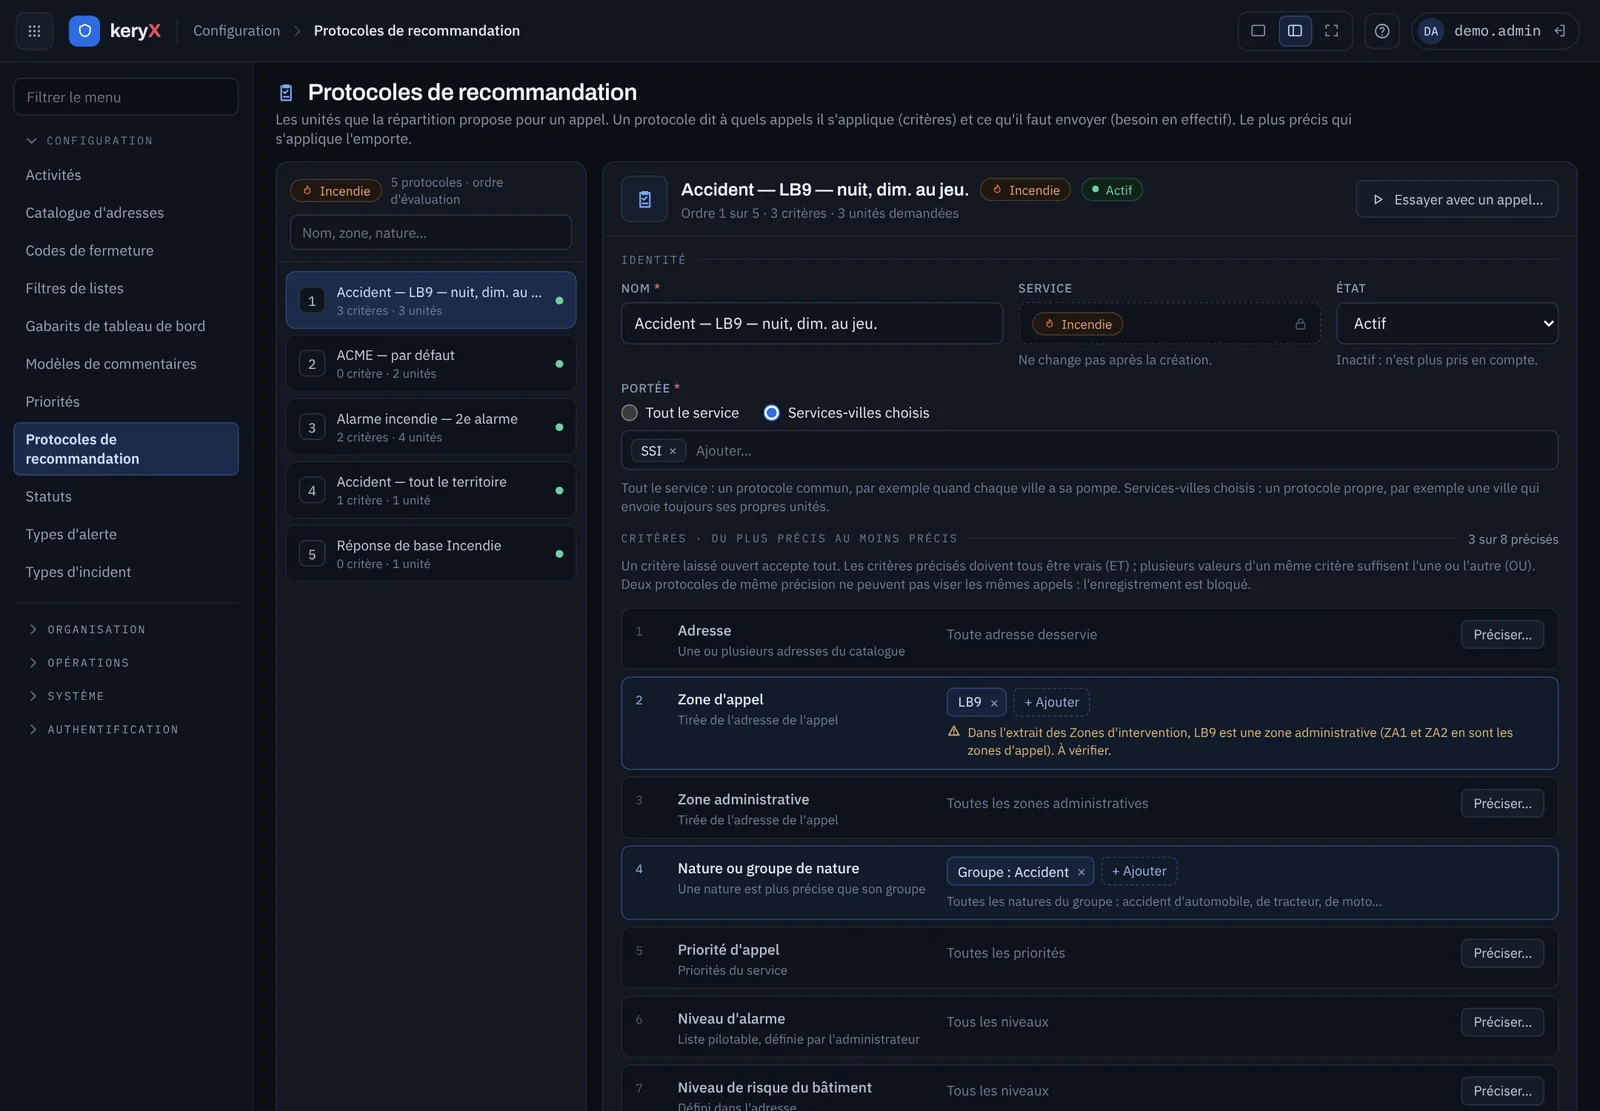Click Préciser for Priorité d'appel
The height and width of the screenshot is (1111, 1600).
1502,954
